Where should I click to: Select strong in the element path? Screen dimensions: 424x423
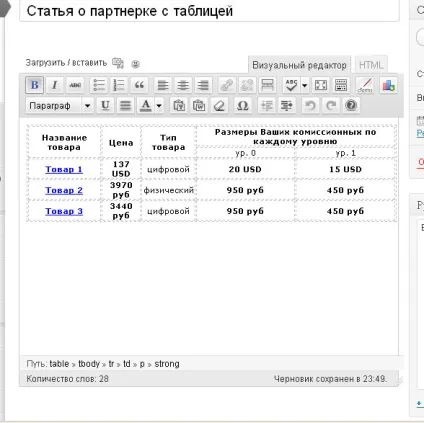coord(167,364)
